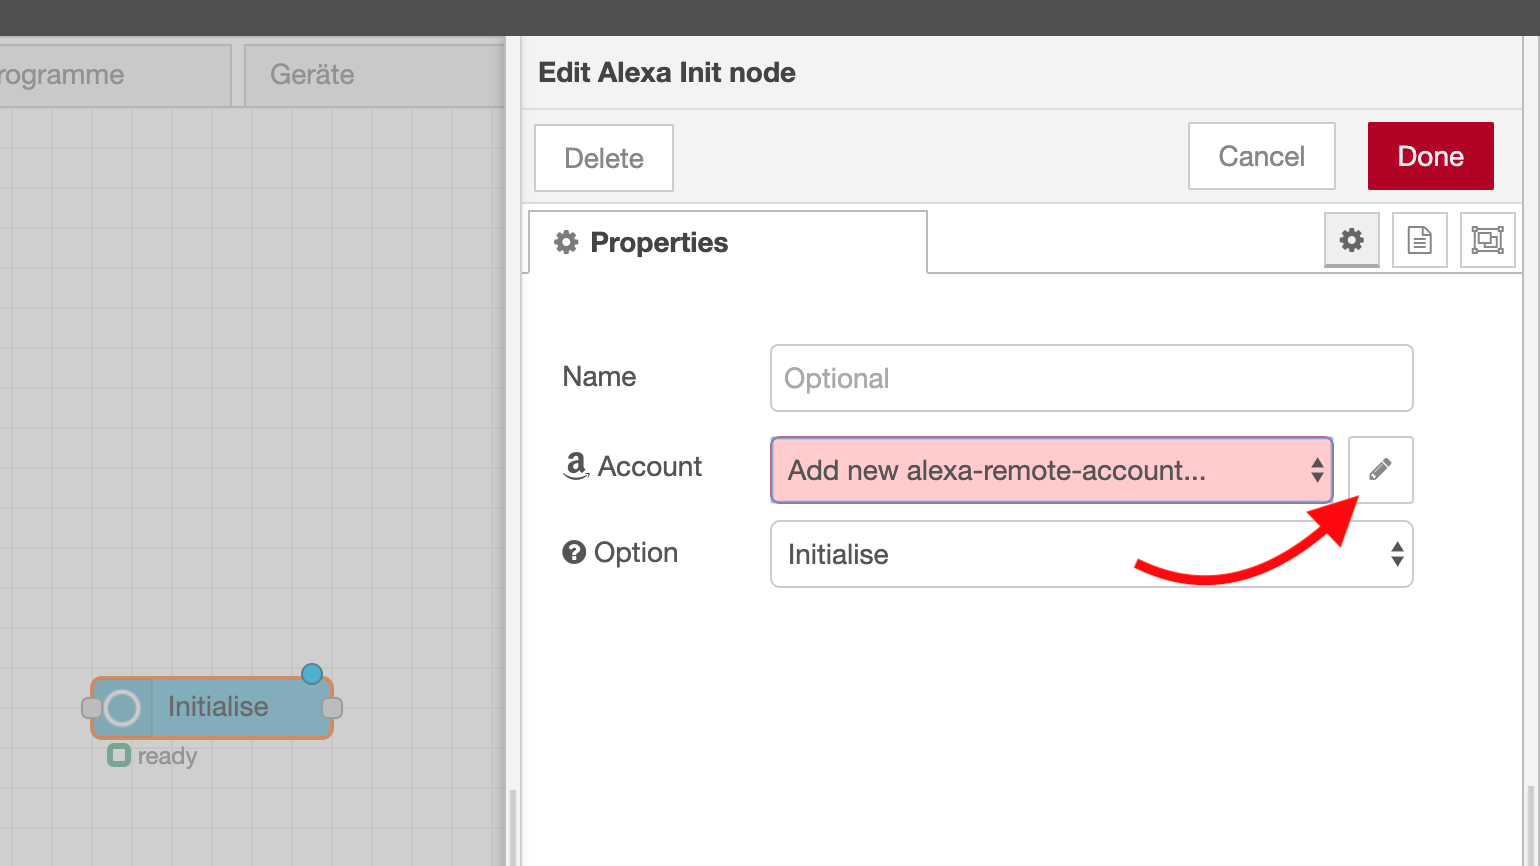Open the node appearance icon
The width and height of the screenshot is (1540, 866).
click(1488, 240)
